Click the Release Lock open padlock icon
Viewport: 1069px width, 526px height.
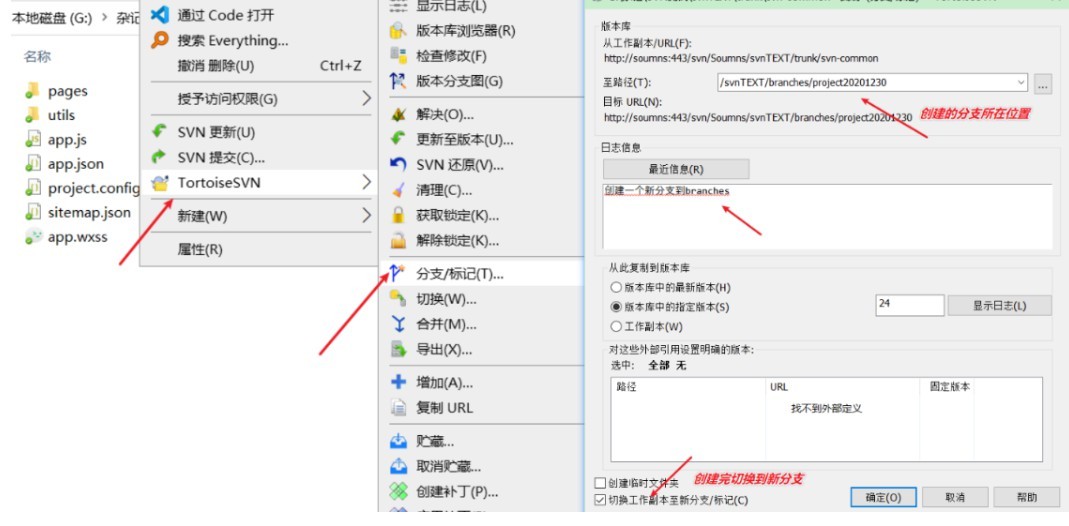(x=397, y=241)
